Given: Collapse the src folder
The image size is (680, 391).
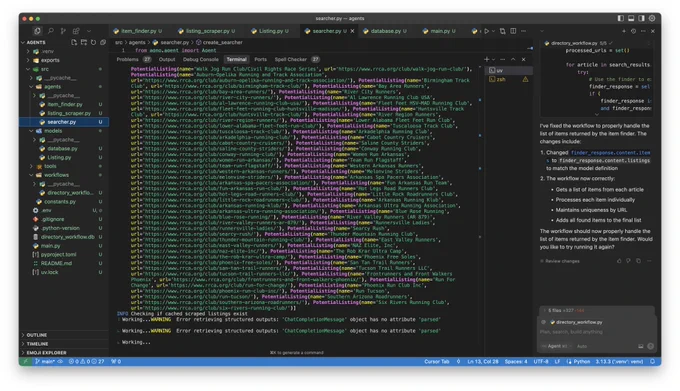Looking at the screenshot, I should [x=45, y=69].
